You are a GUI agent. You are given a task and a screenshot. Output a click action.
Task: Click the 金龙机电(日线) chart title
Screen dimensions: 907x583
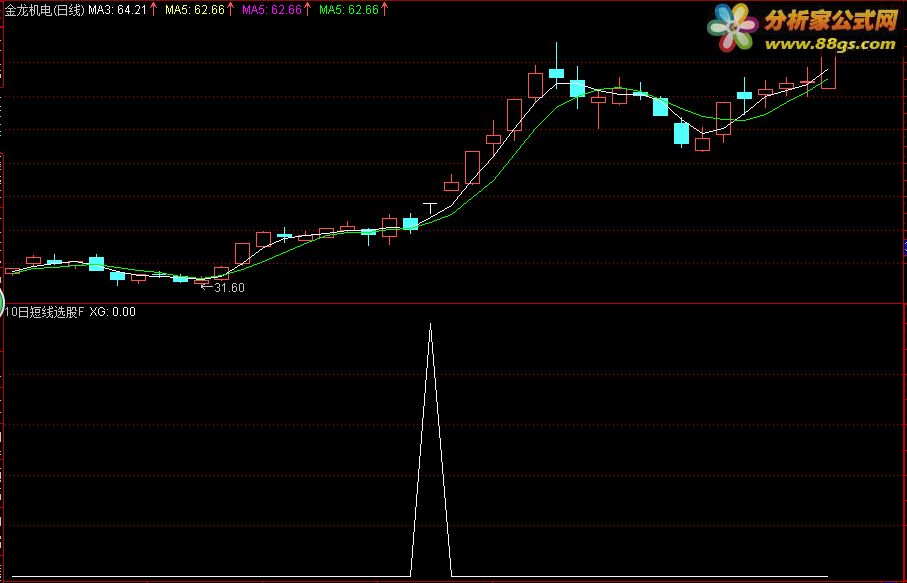45,10
